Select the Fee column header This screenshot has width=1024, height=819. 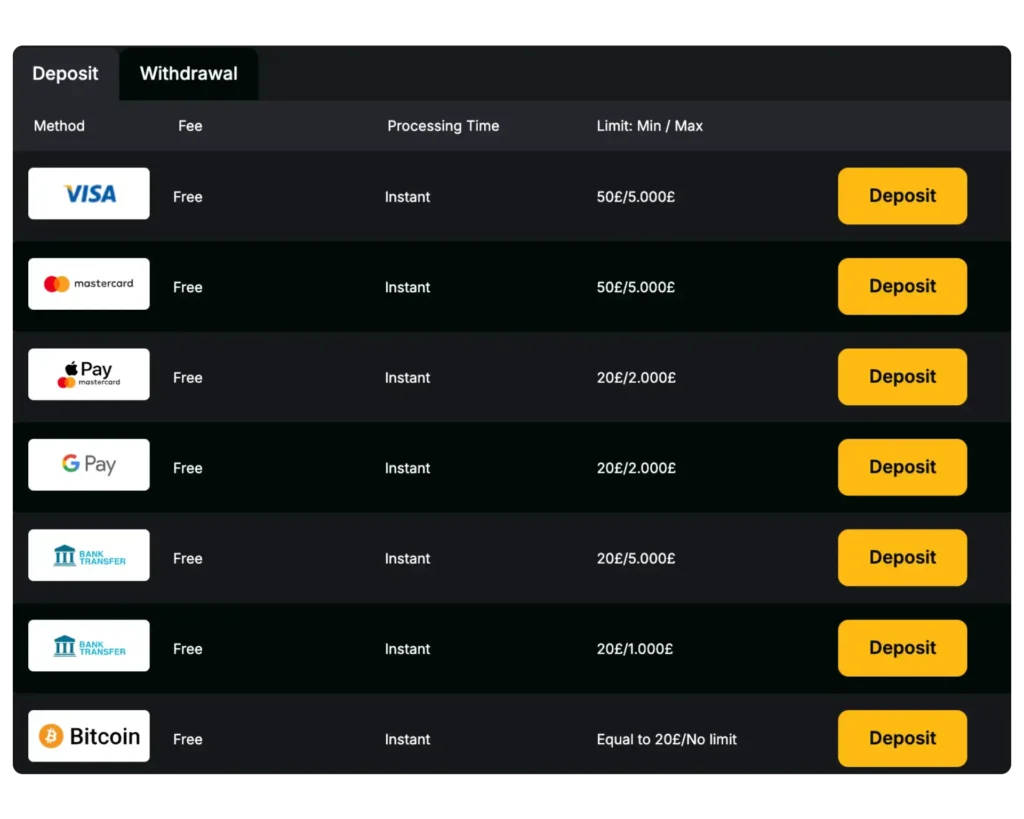pos(190,126)
